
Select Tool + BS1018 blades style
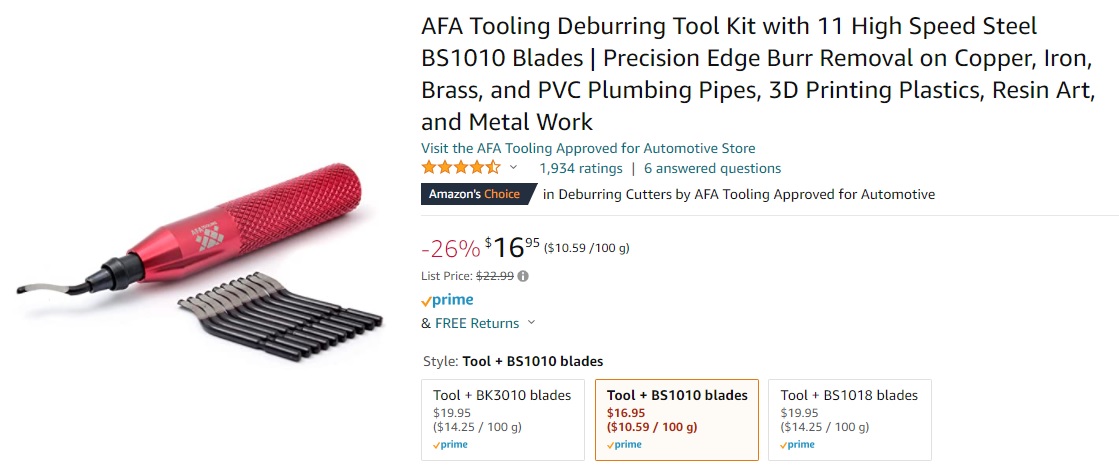tap(849, 419)
